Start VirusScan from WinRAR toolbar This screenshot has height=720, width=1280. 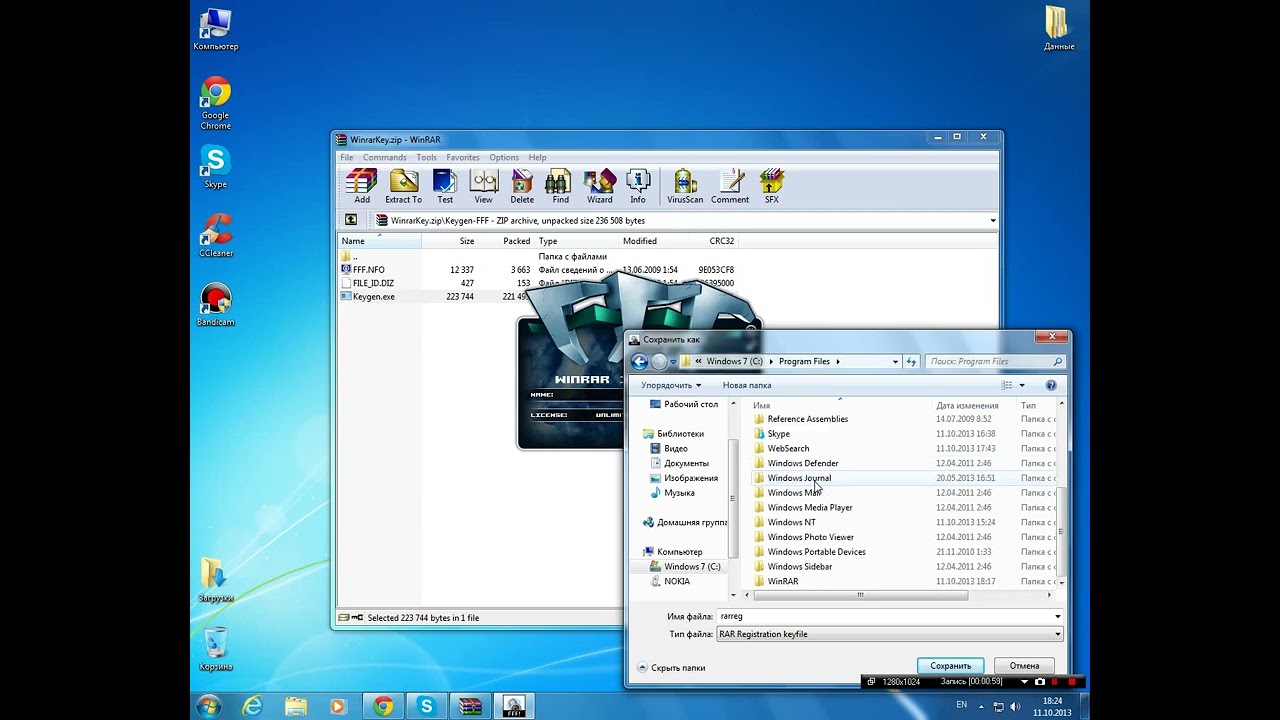point(685,186)
